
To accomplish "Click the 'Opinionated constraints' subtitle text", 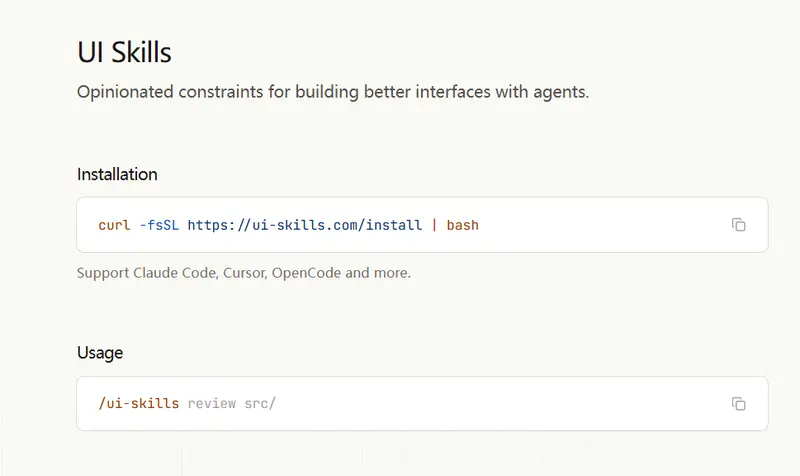I will (333, 93).
